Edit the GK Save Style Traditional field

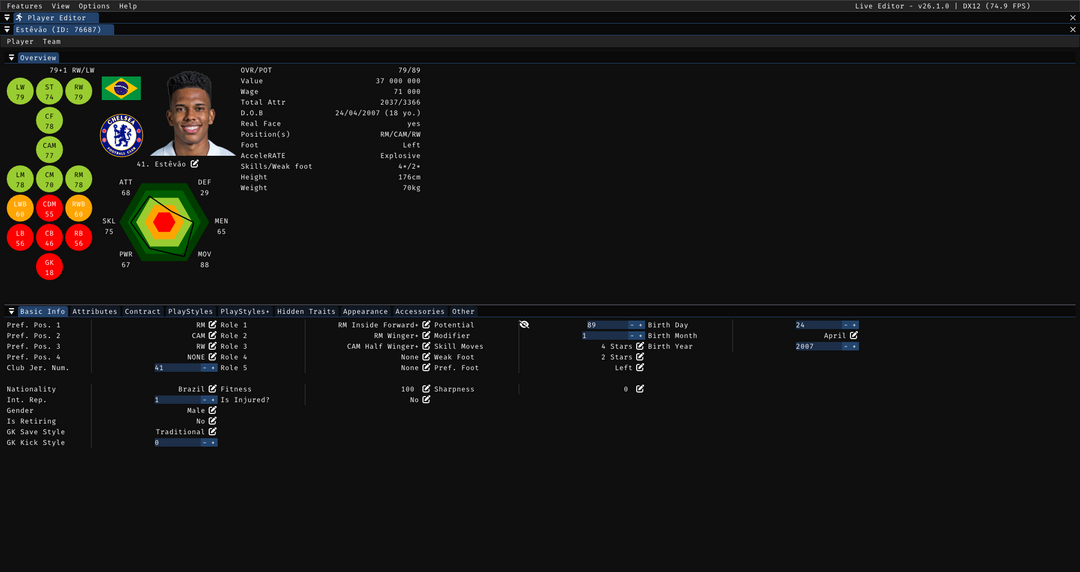click(x=212, y=432)
